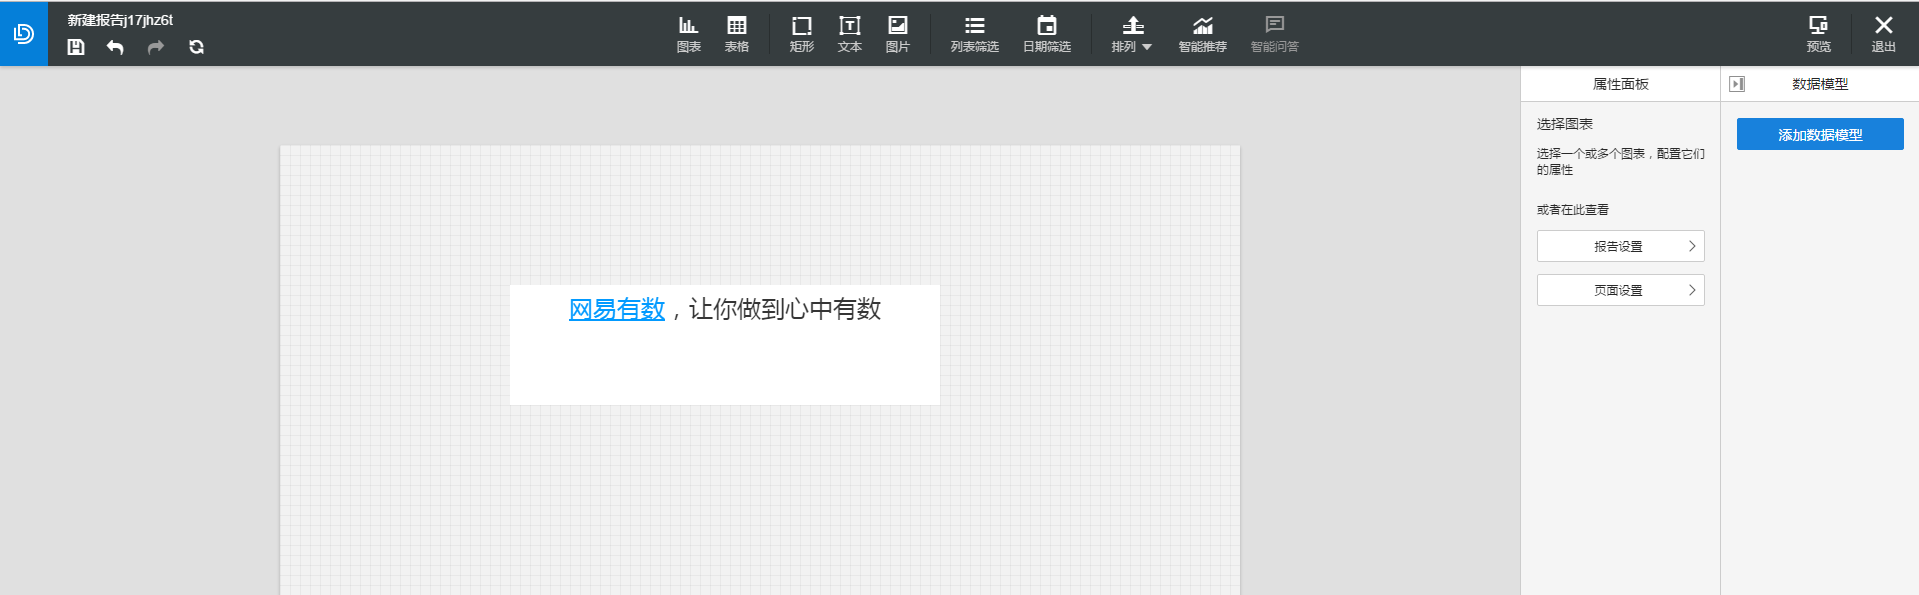The width and height of the screenshot is (1919, 595).
Task: Click the 添加数据模型 button
Action: tap(1820, 134)
